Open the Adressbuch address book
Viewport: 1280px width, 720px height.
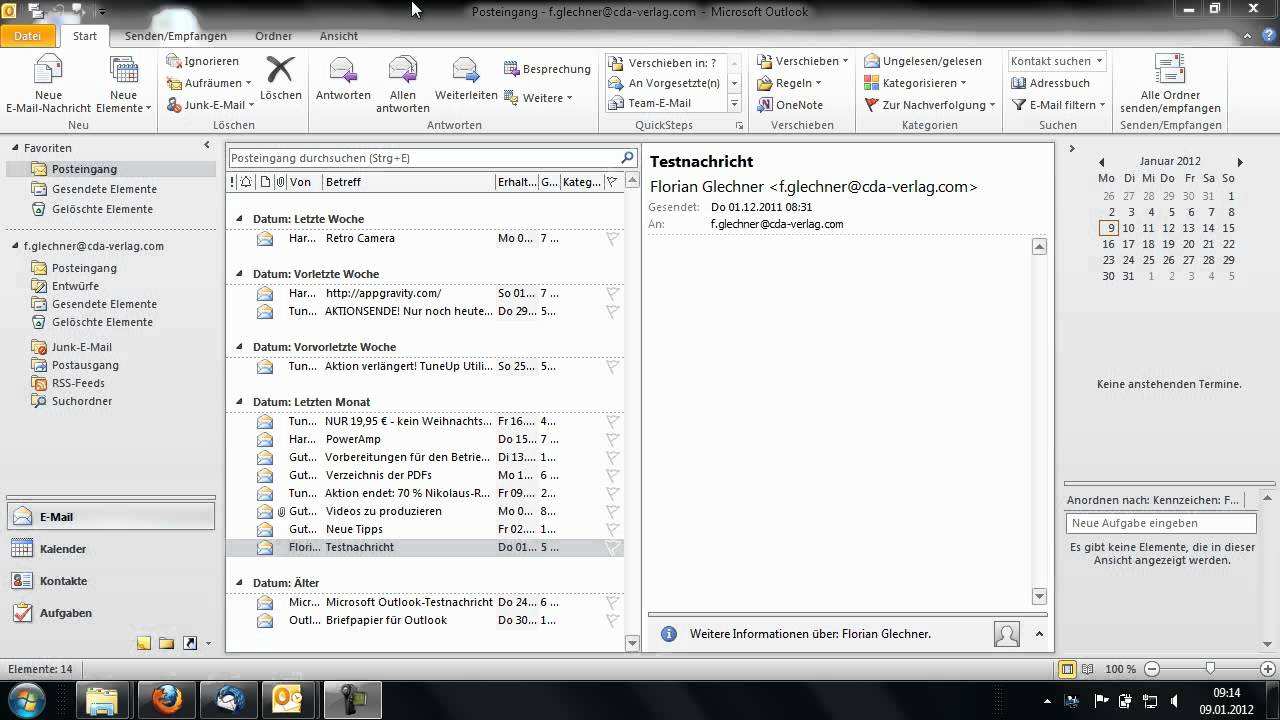pos(1050,83)
